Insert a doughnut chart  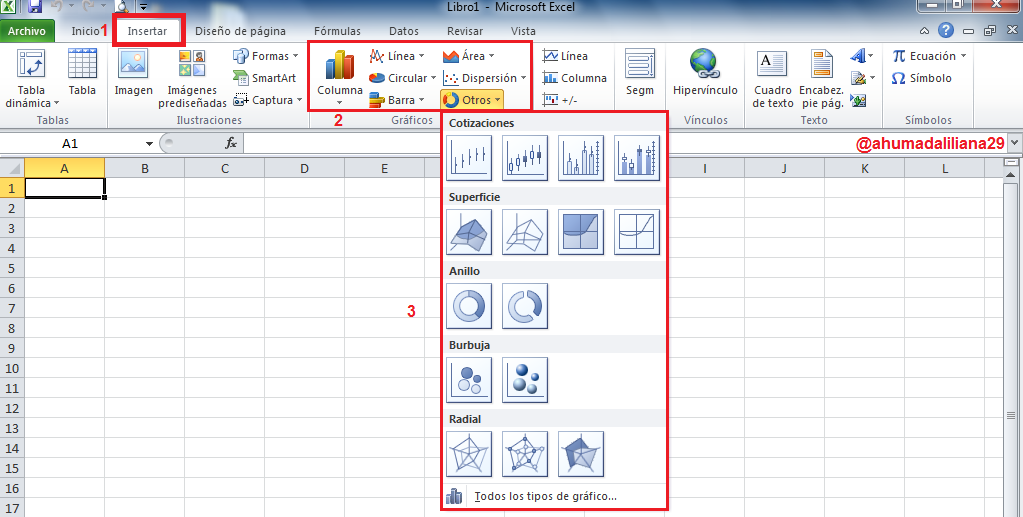(469, 306)
